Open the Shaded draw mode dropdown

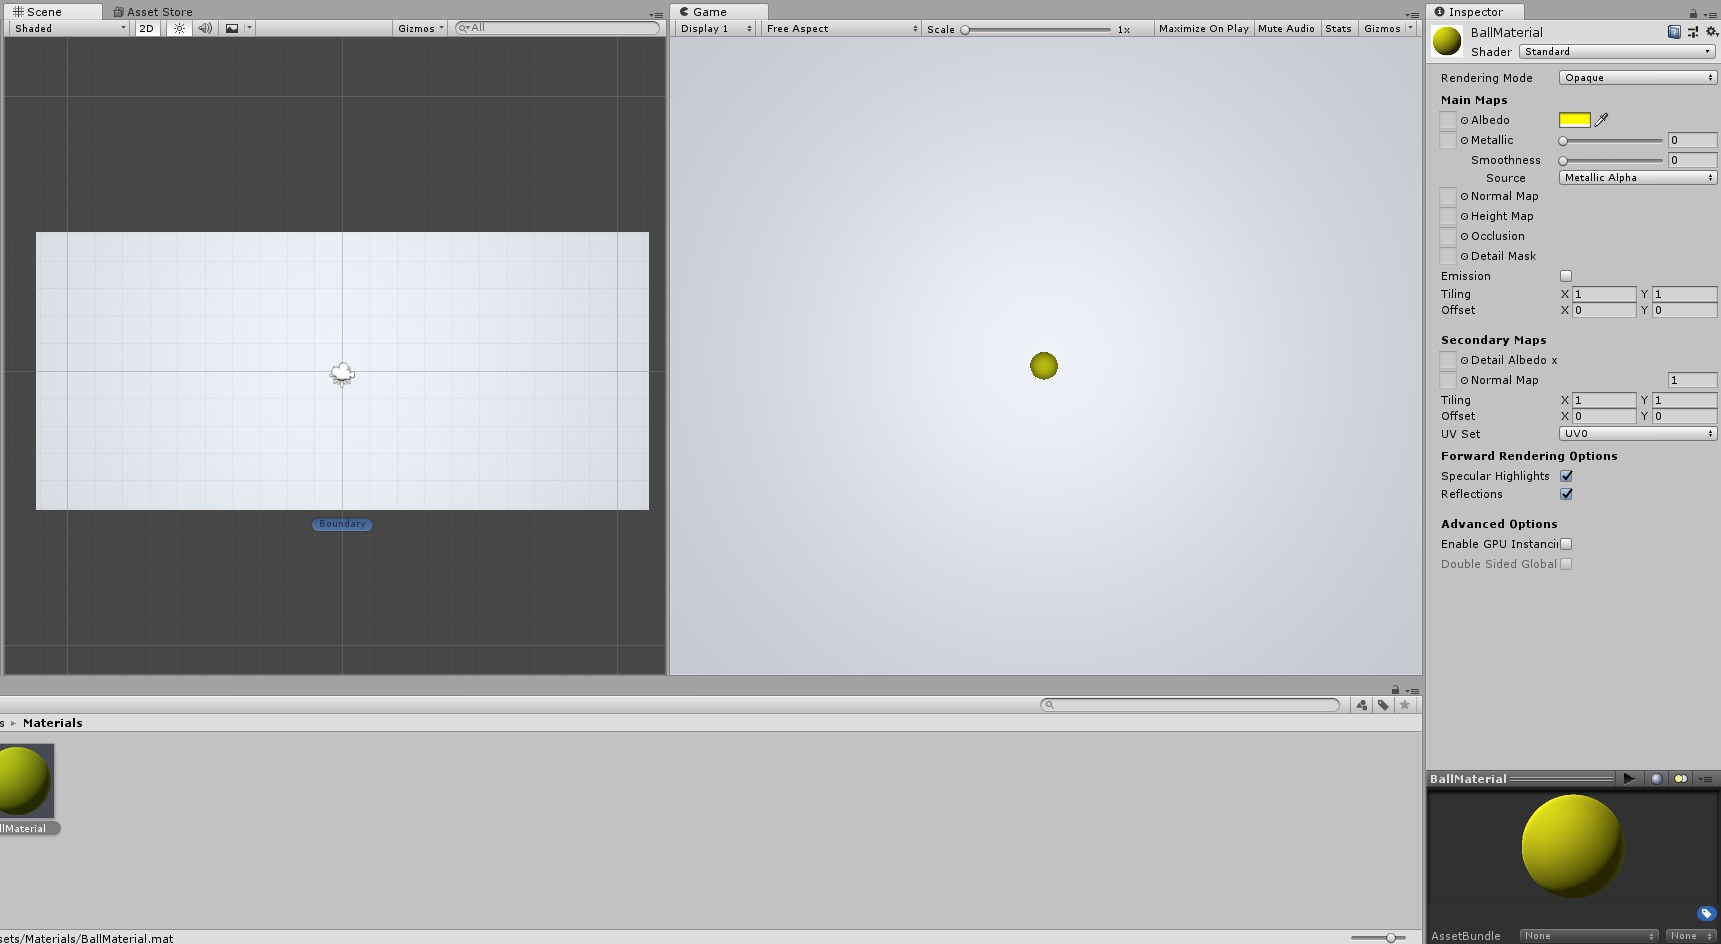[x=60, y=28]
